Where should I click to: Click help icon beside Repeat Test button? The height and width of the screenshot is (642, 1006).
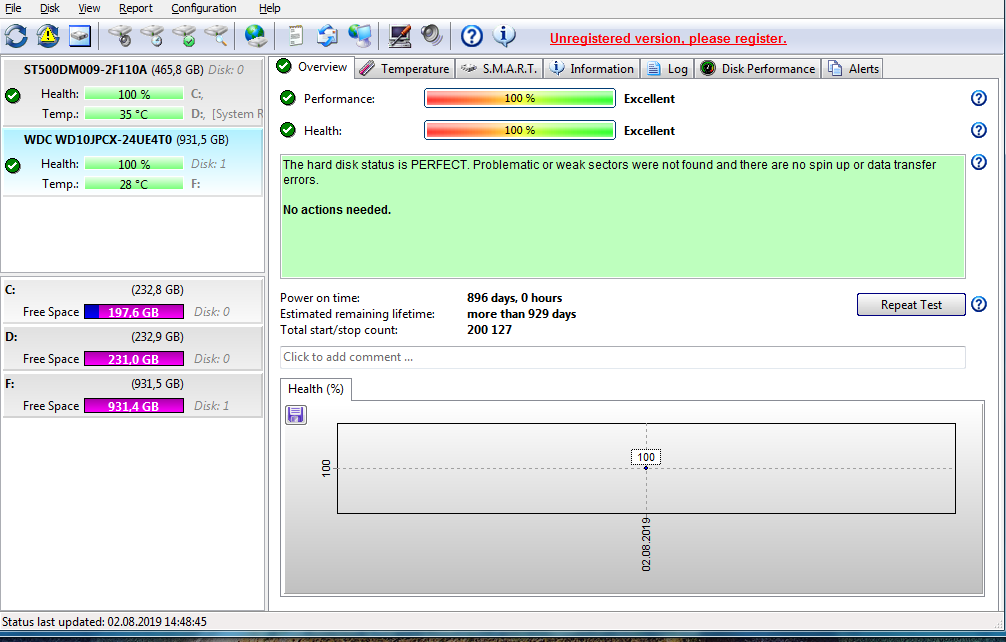979,304
